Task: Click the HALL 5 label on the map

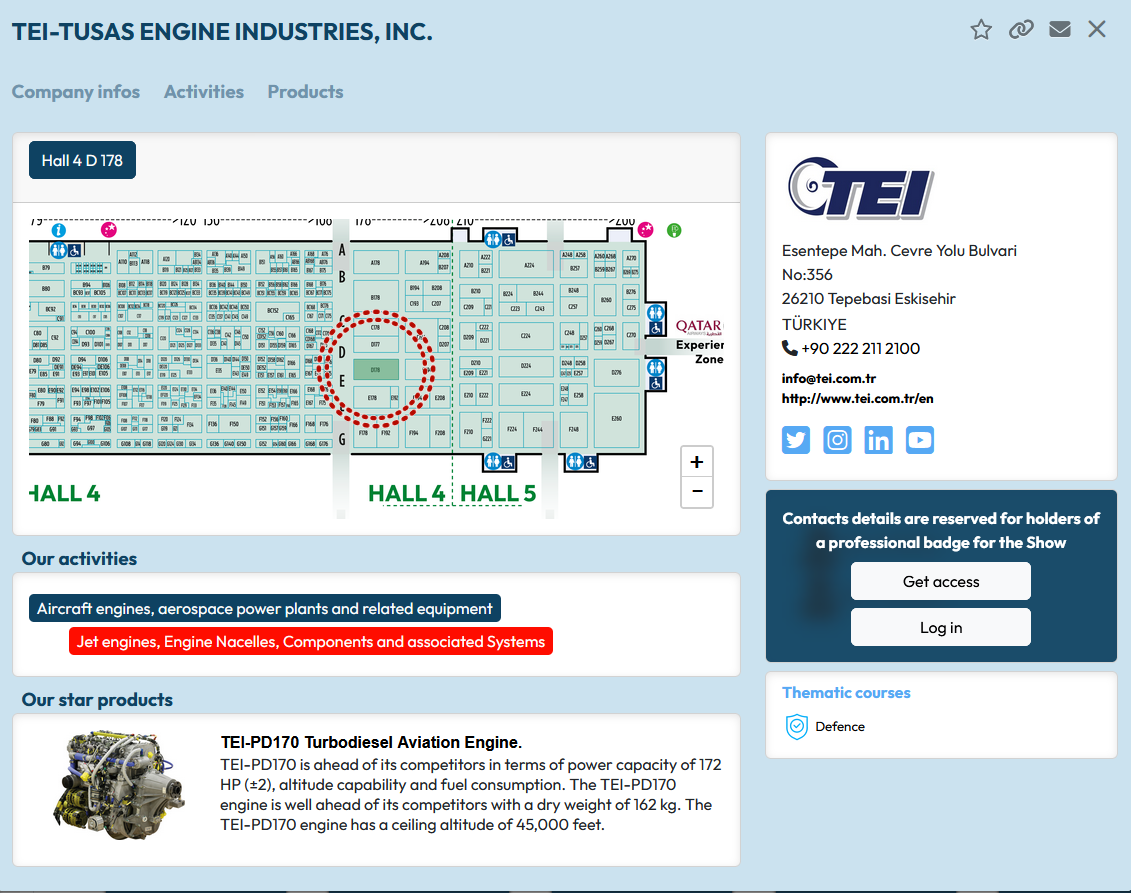Action: (498, 493)
